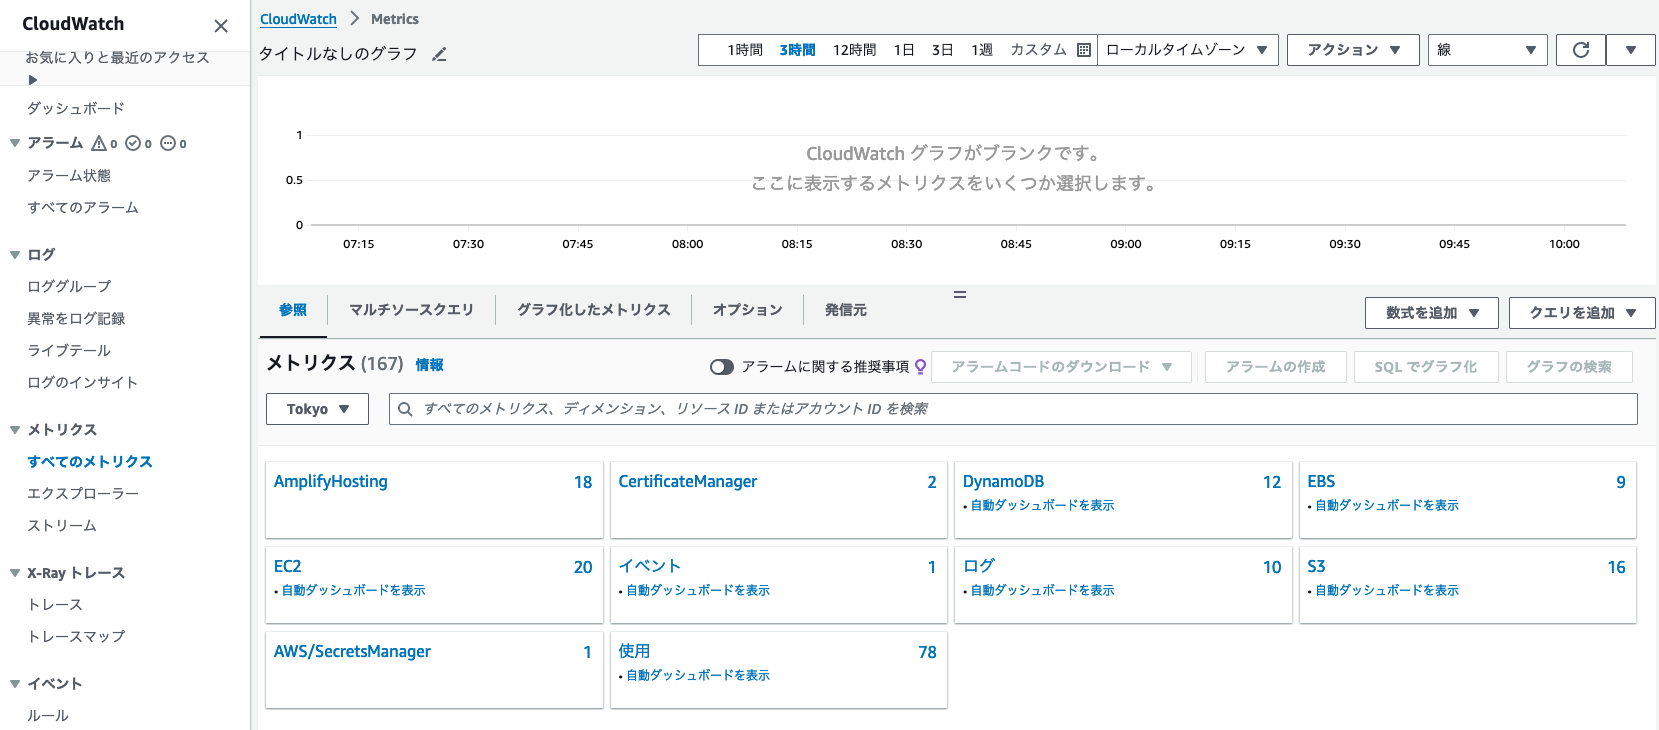Toggle alarm recommendations switch

(x=722, y=367)
